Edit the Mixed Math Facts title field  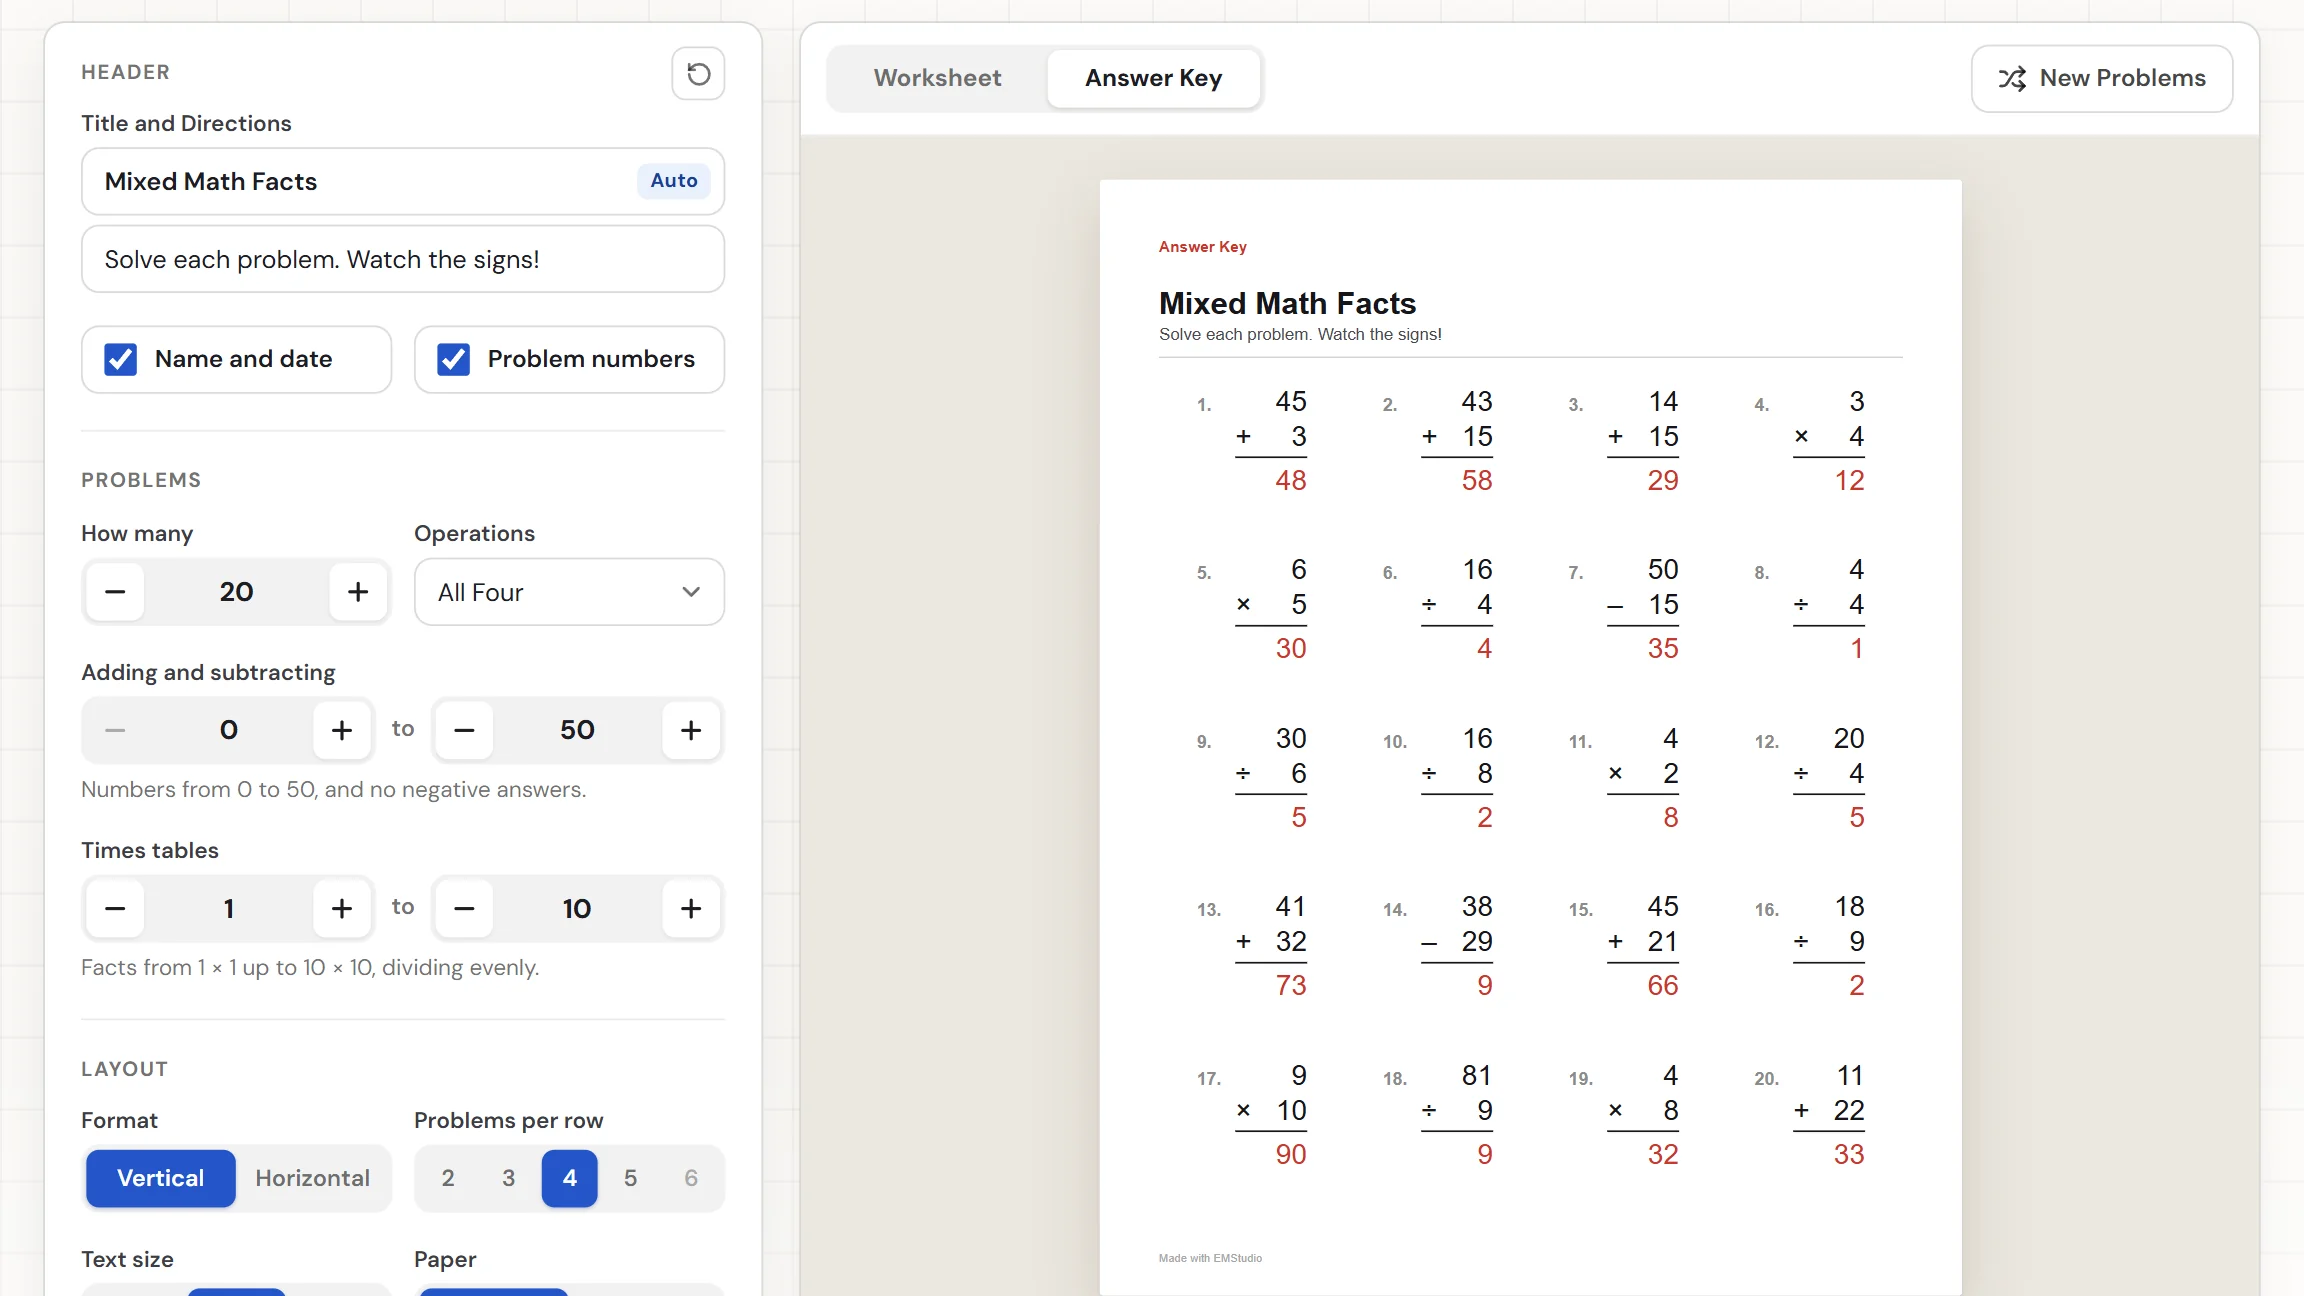click(403, 181)
